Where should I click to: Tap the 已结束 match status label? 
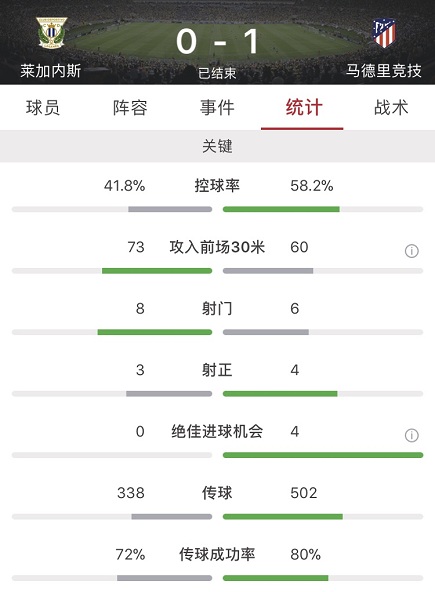click(218, 73)
